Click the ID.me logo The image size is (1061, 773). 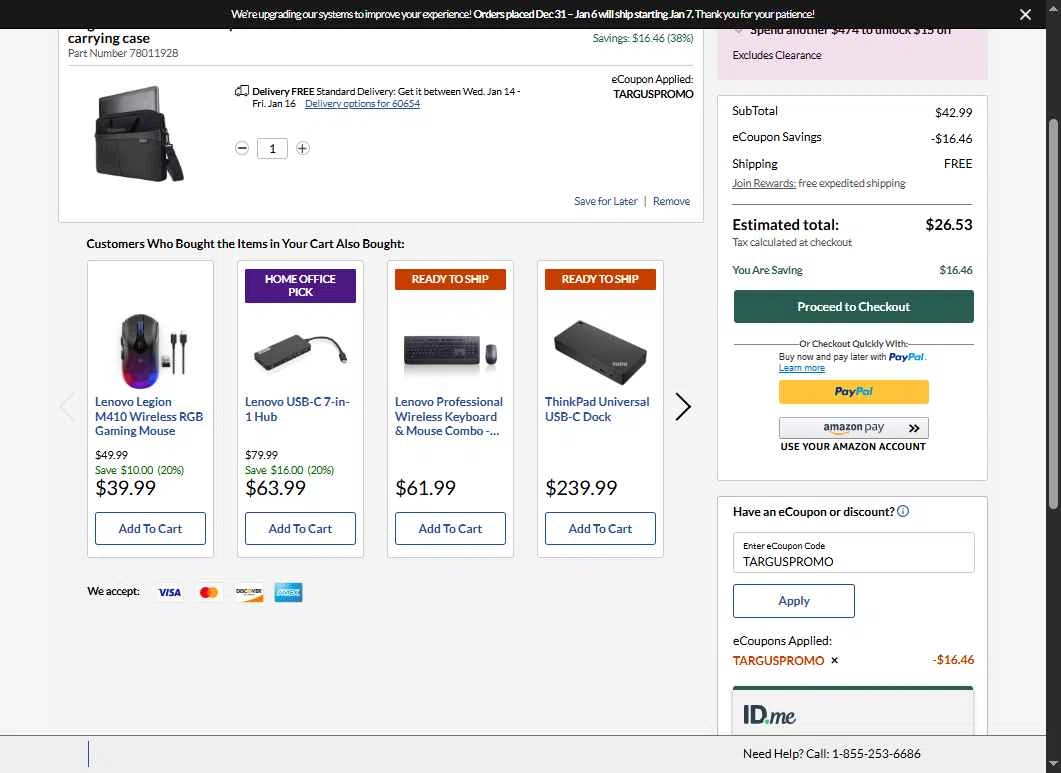769,715
